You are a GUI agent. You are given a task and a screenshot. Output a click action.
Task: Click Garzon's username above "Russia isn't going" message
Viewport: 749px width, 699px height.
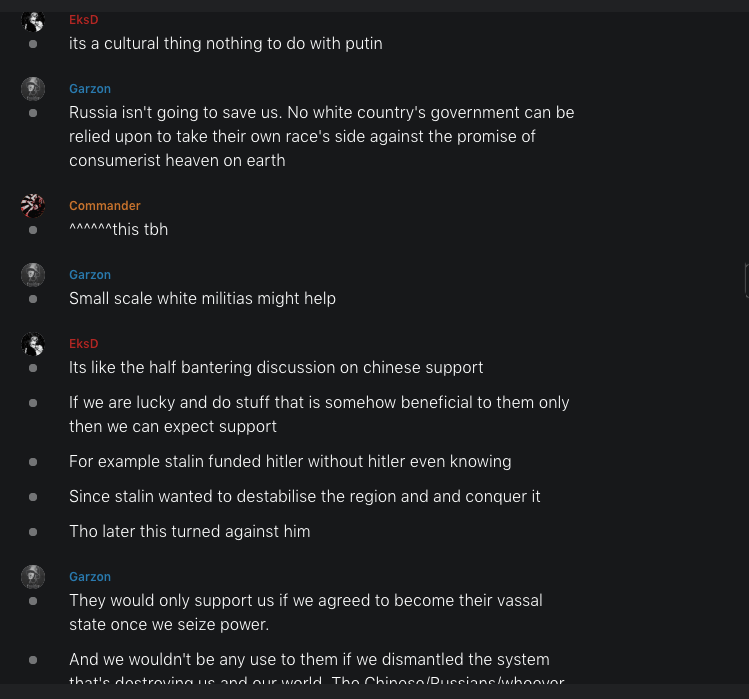click(89, 89)
